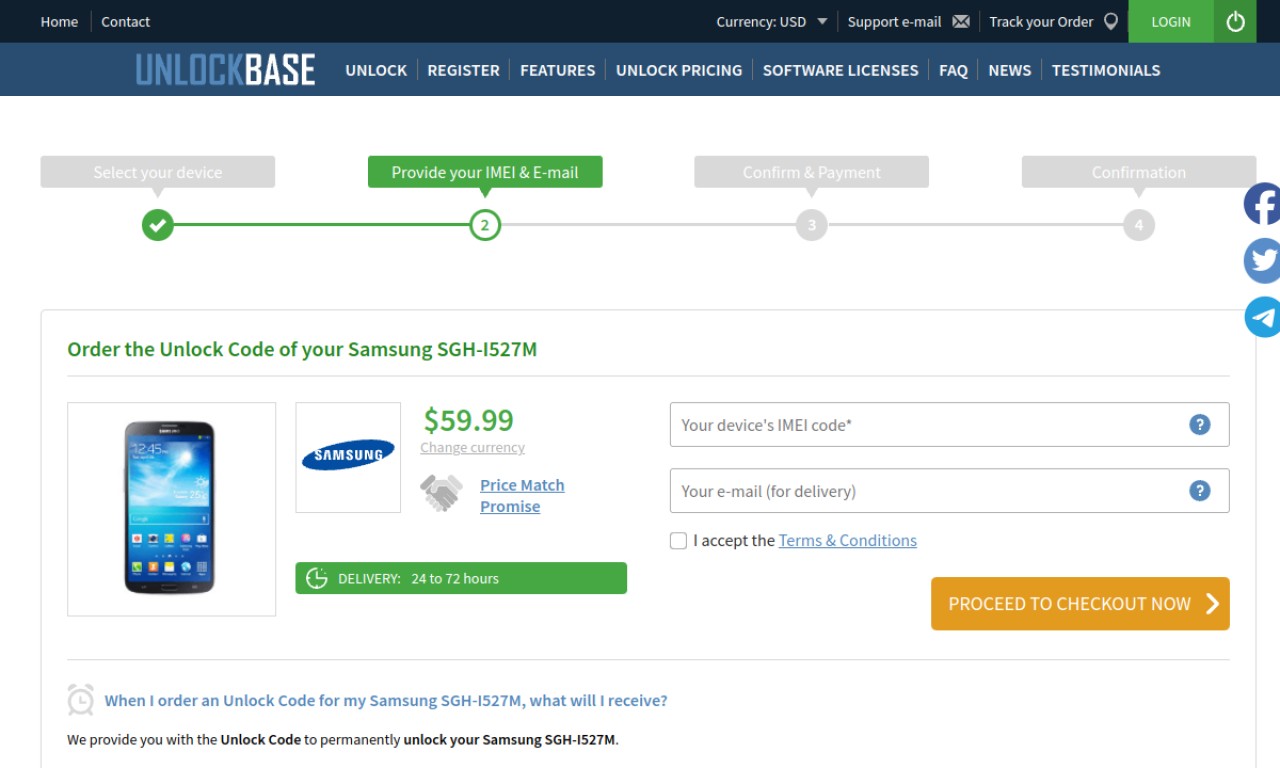Click the IMEI field help question icon

(x=1200, y=425)
